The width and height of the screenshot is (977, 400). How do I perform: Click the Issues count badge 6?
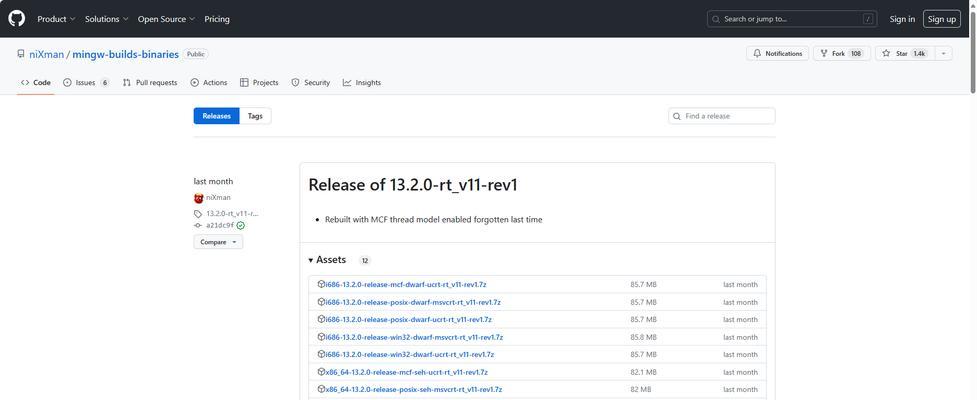104,83
